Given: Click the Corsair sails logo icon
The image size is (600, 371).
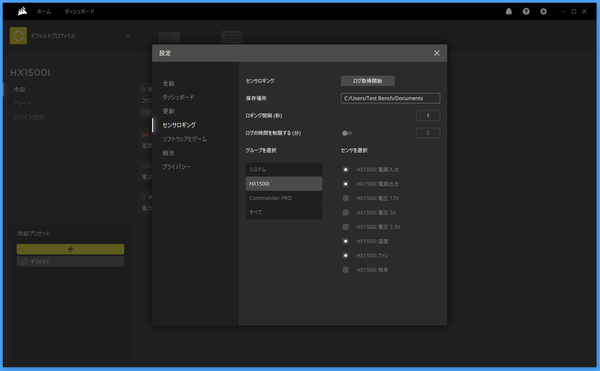Looking at the screenshot, I should click(22, 11).
